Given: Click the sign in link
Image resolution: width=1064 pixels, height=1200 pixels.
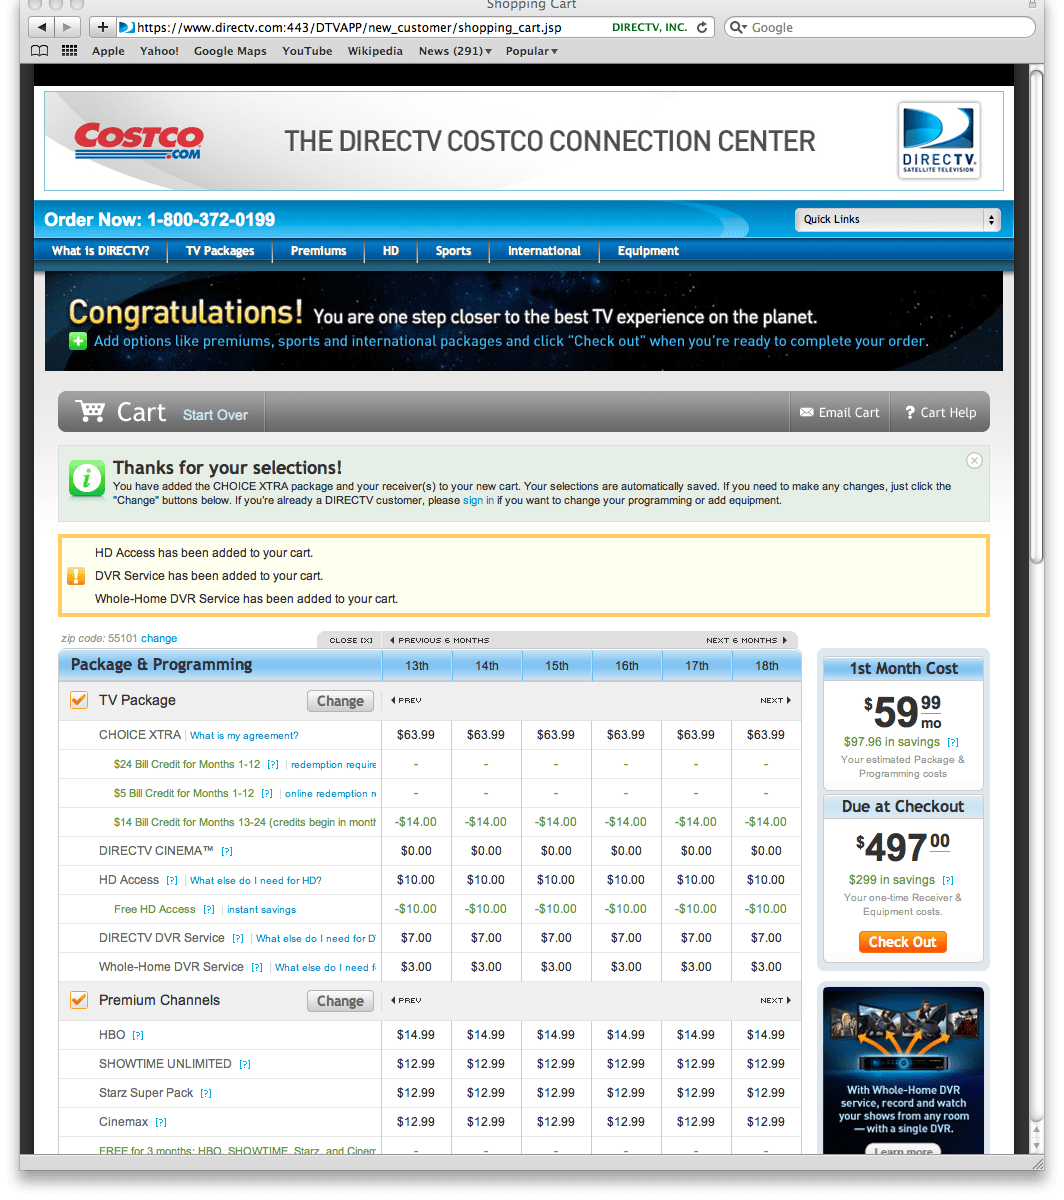Looking at the screenshot, I should pos(478,500).
